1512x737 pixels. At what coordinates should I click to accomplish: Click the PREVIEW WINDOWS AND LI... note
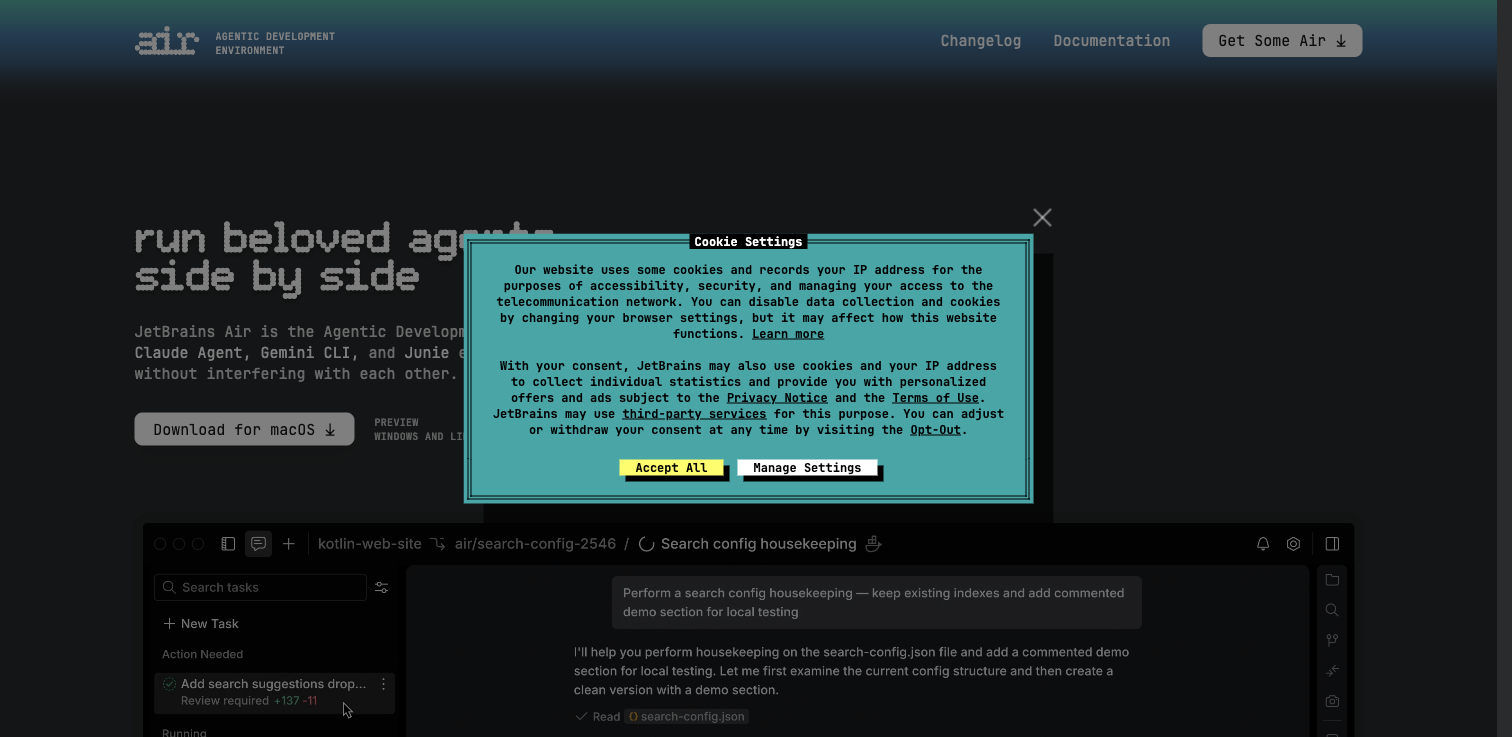tap(418, 430)
